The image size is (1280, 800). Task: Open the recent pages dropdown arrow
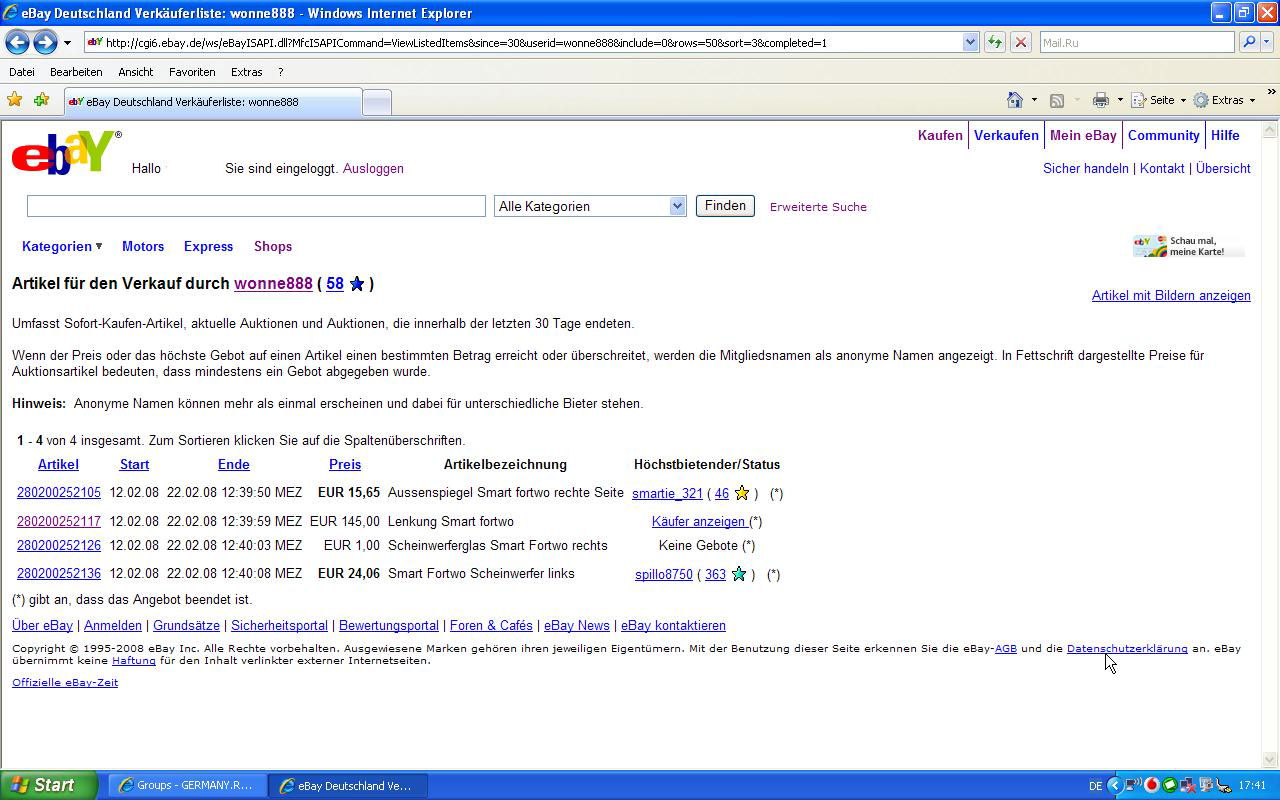(x=67, y=43)
